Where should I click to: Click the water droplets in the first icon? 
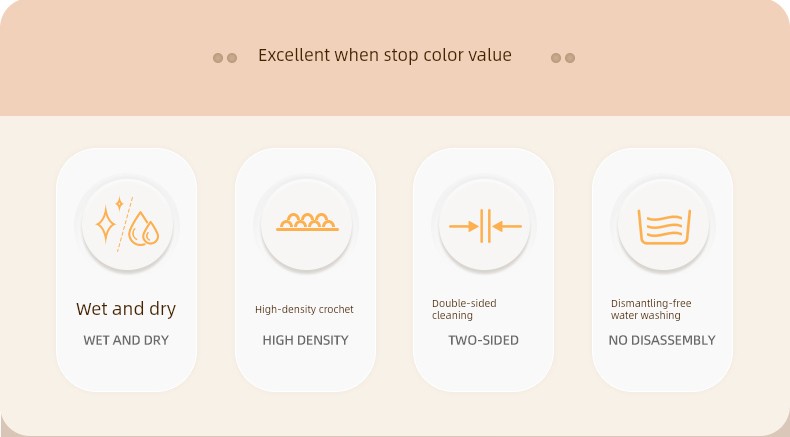click(144, 229)
